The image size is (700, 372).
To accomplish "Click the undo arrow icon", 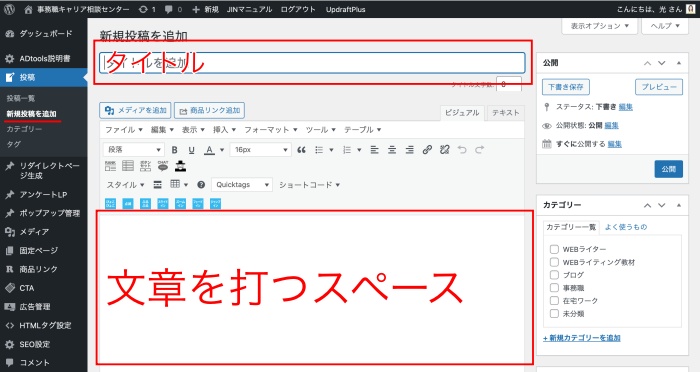I will pyautogui.click(x=462, y=150).
